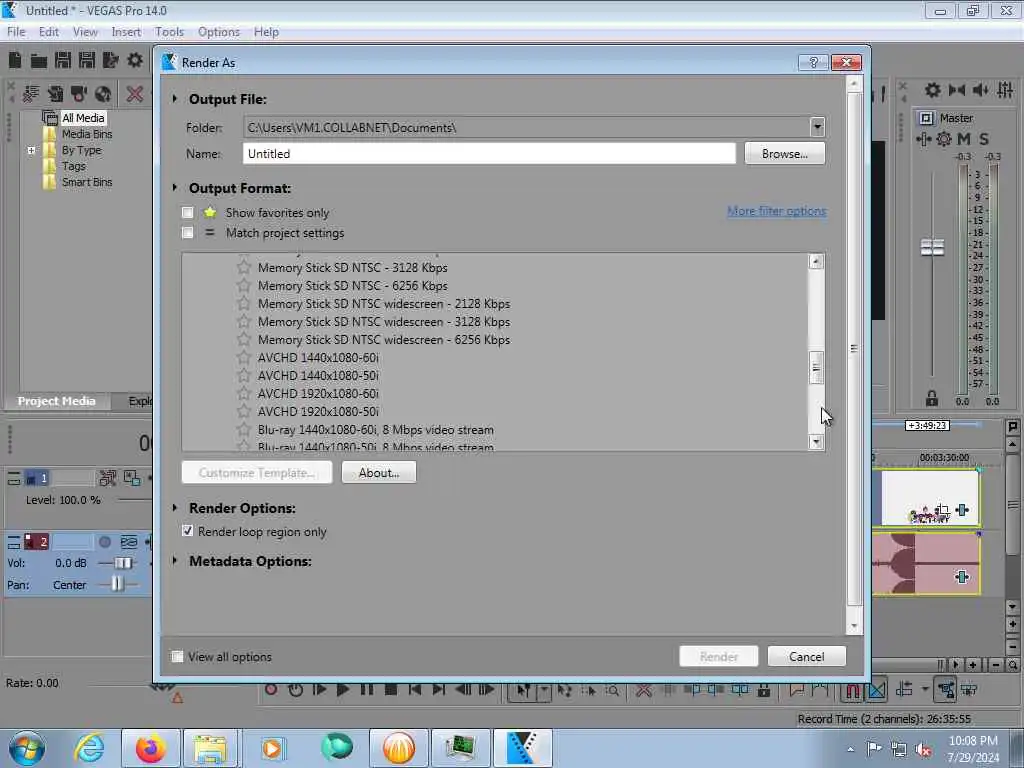1024x768 pixels.
Task: Enable Show favorites only checkbox
Action: point(187,212)
